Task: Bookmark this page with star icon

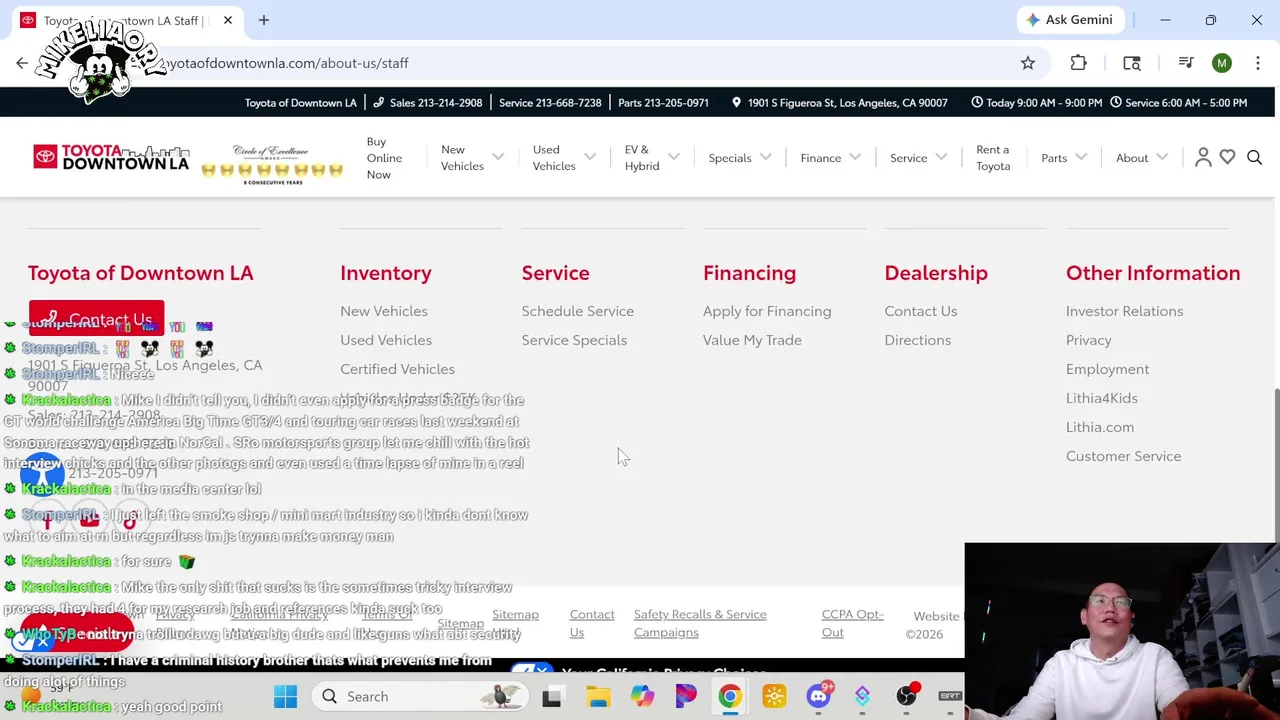Action: [1028, 63]
